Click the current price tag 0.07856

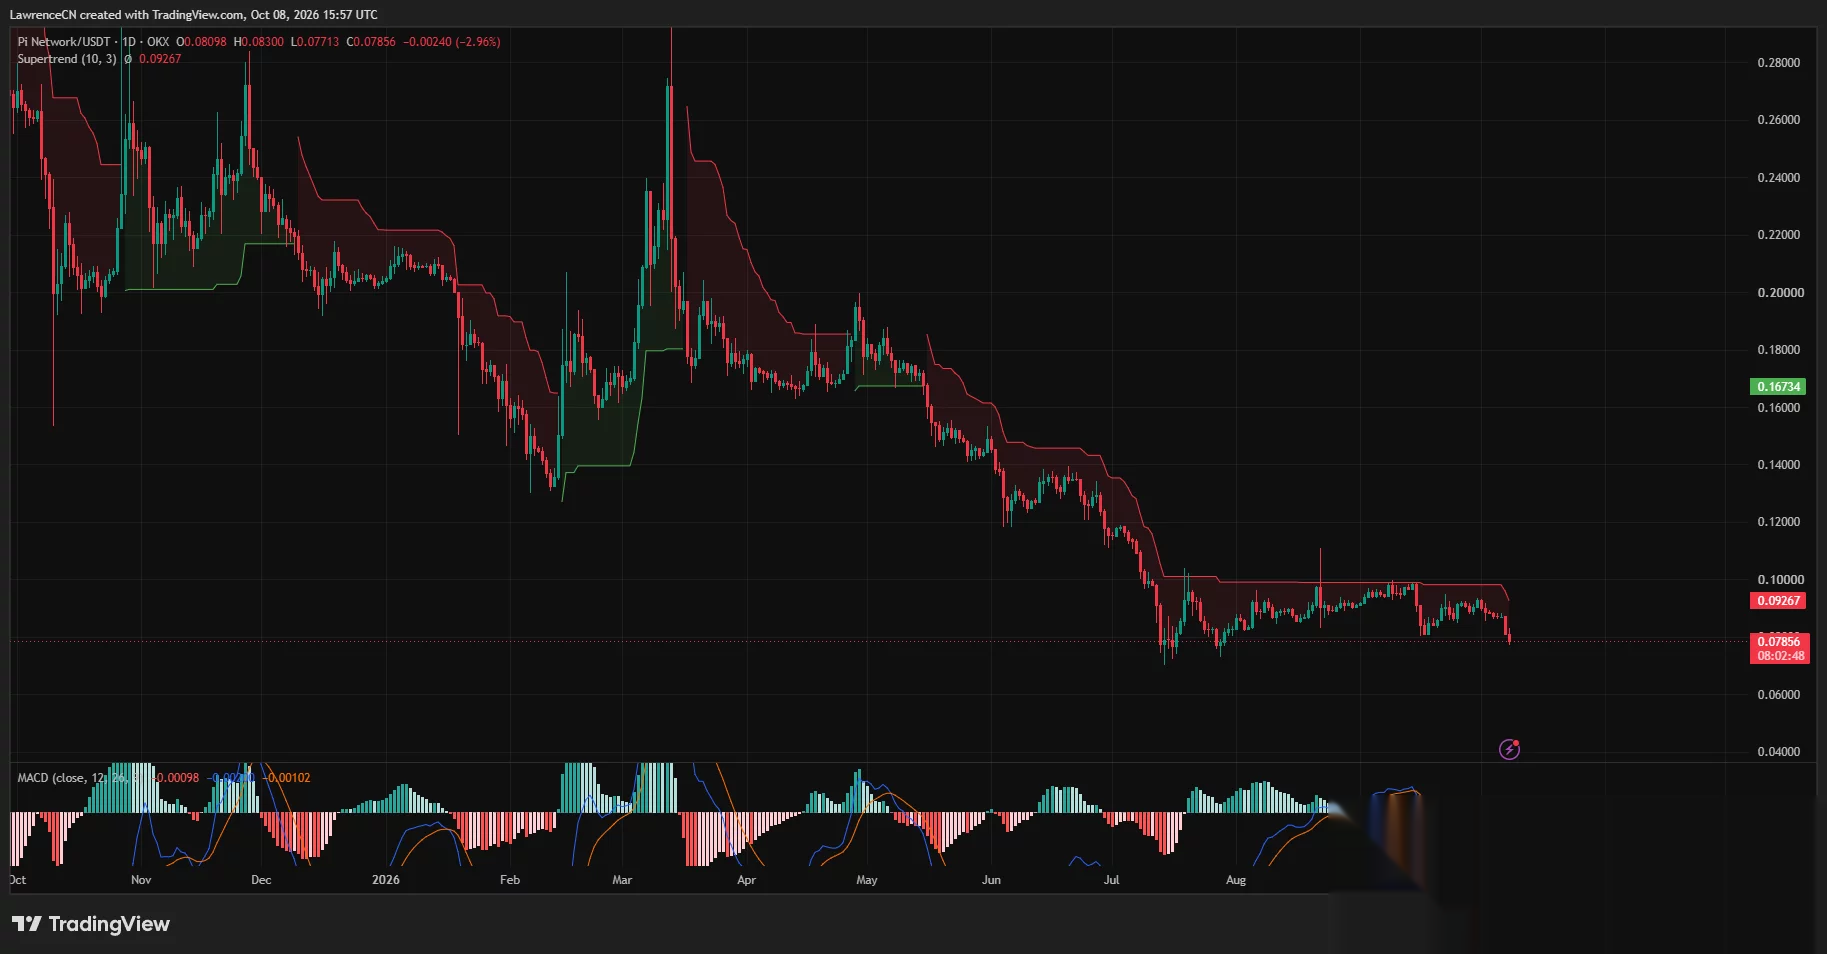[1779, 642]
